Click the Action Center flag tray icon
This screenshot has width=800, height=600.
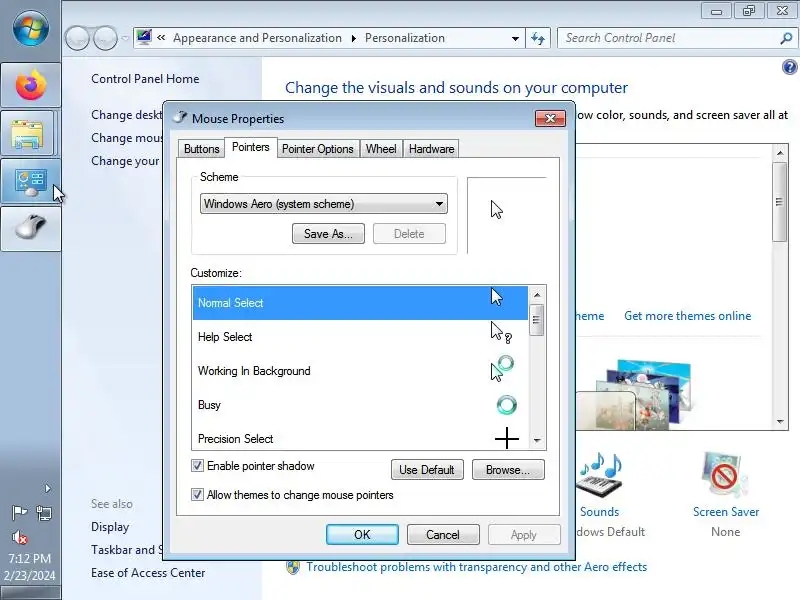pos(19,512)
